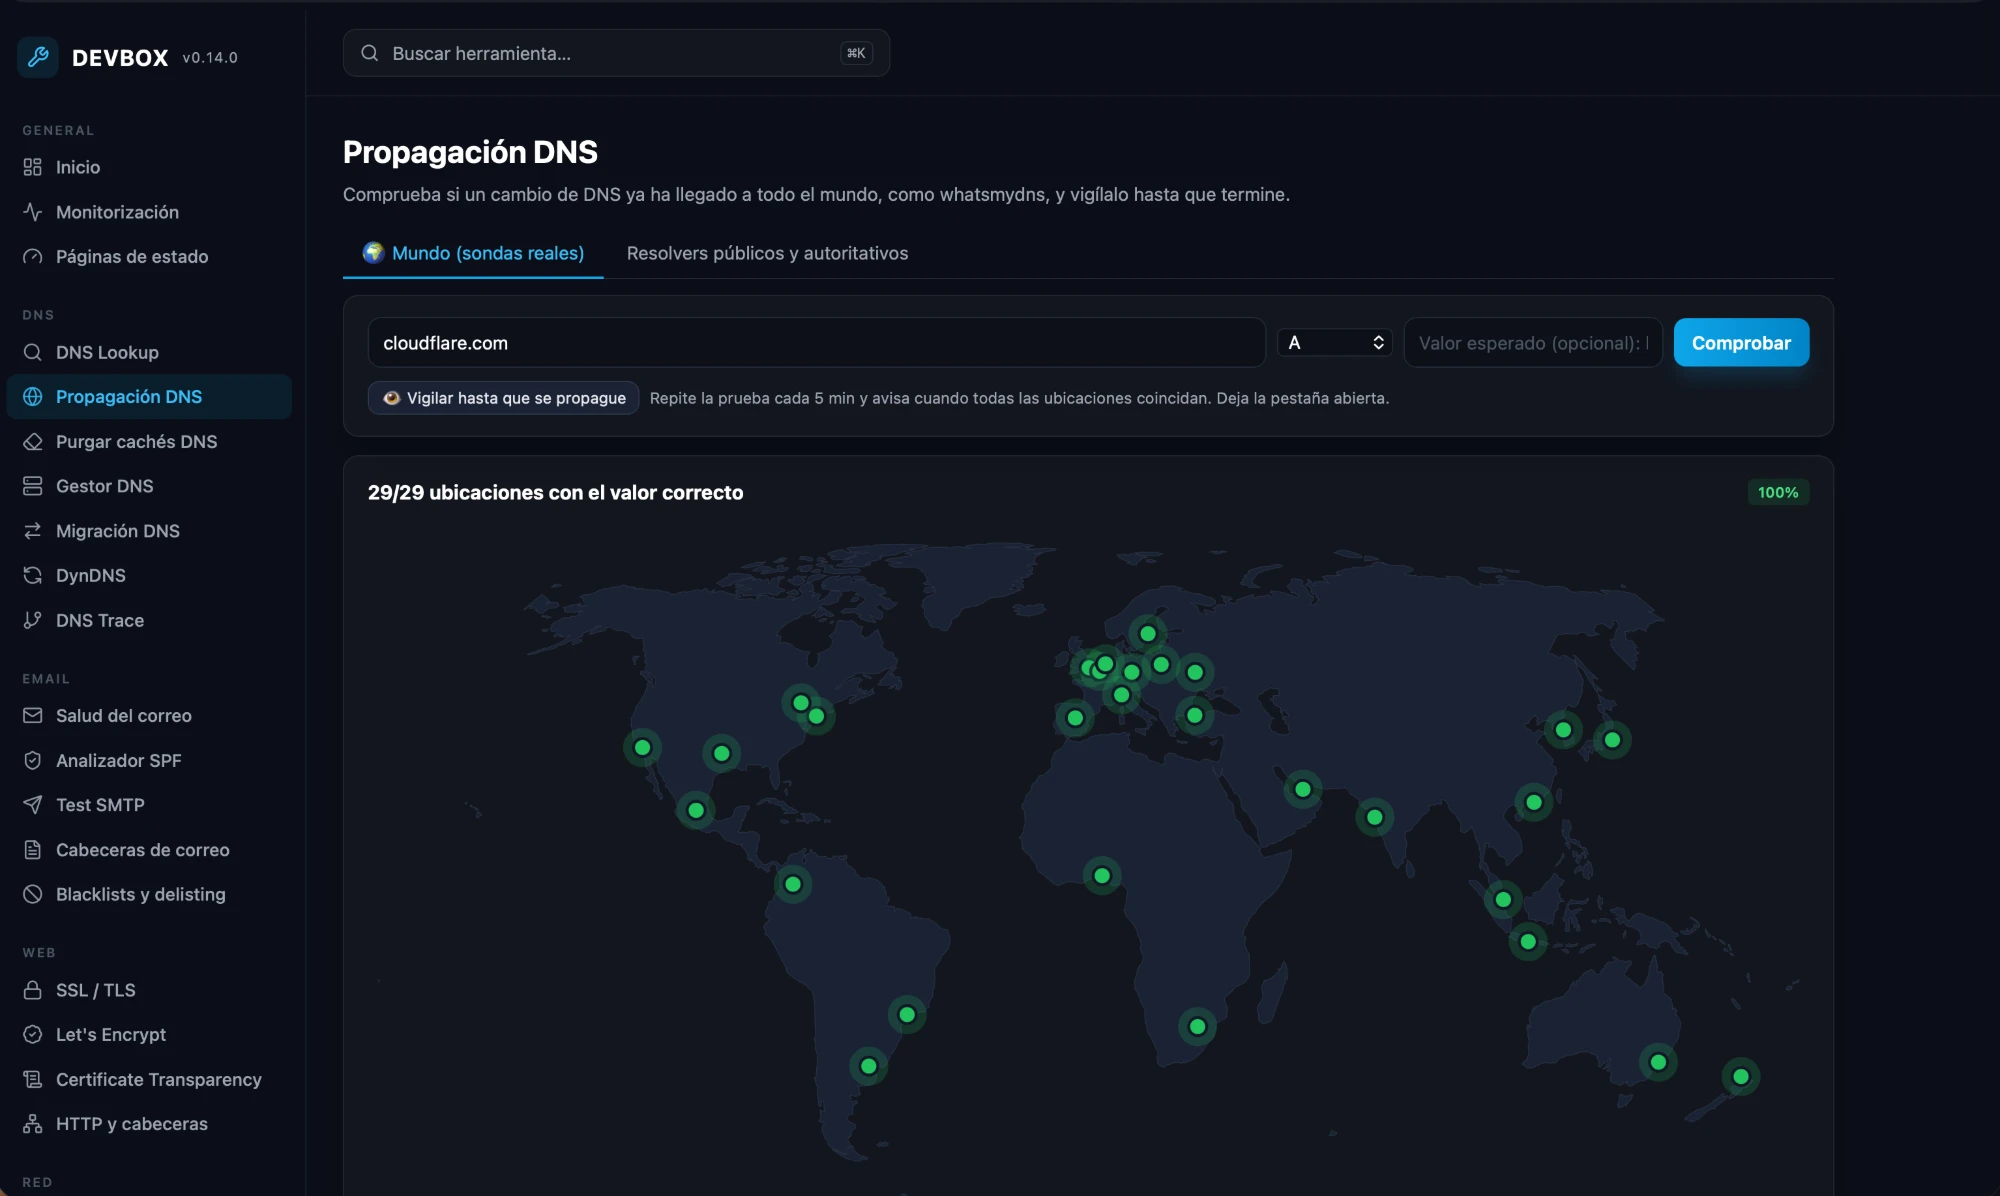Click the 100% propagation badge
The image size is (2000, 1196).
pyautogui.click(x=1778, y=492)
